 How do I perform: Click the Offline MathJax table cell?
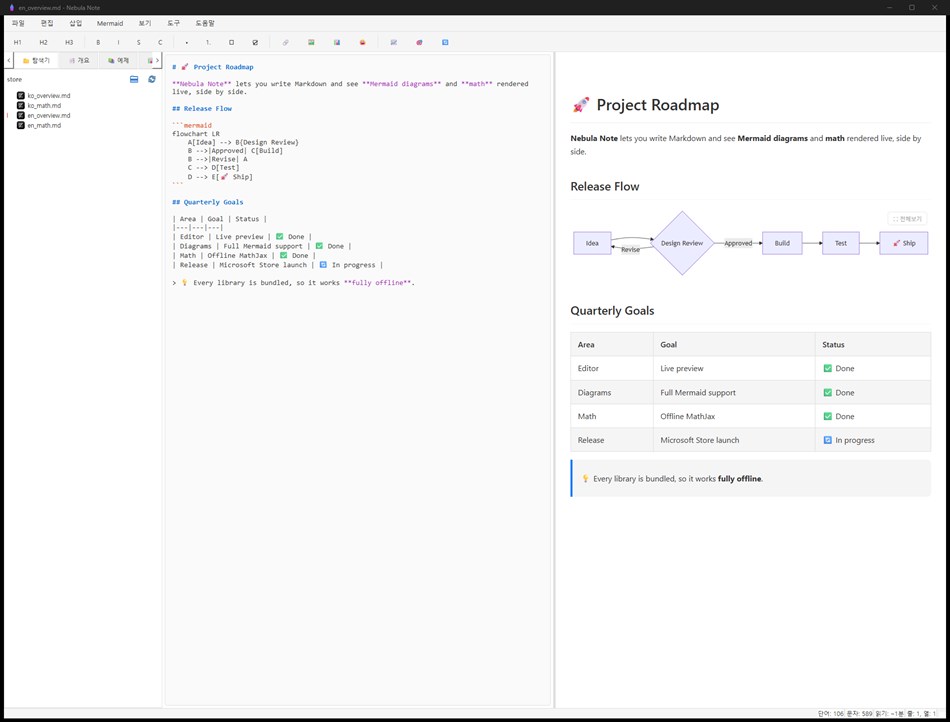[734, 416]
